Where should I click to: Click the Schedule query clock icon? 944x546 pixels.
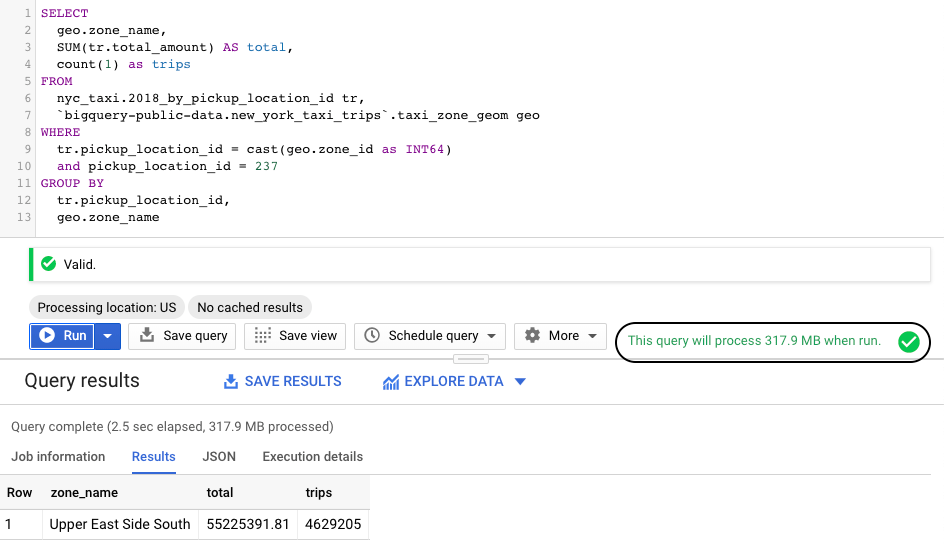tap(372, 335)
